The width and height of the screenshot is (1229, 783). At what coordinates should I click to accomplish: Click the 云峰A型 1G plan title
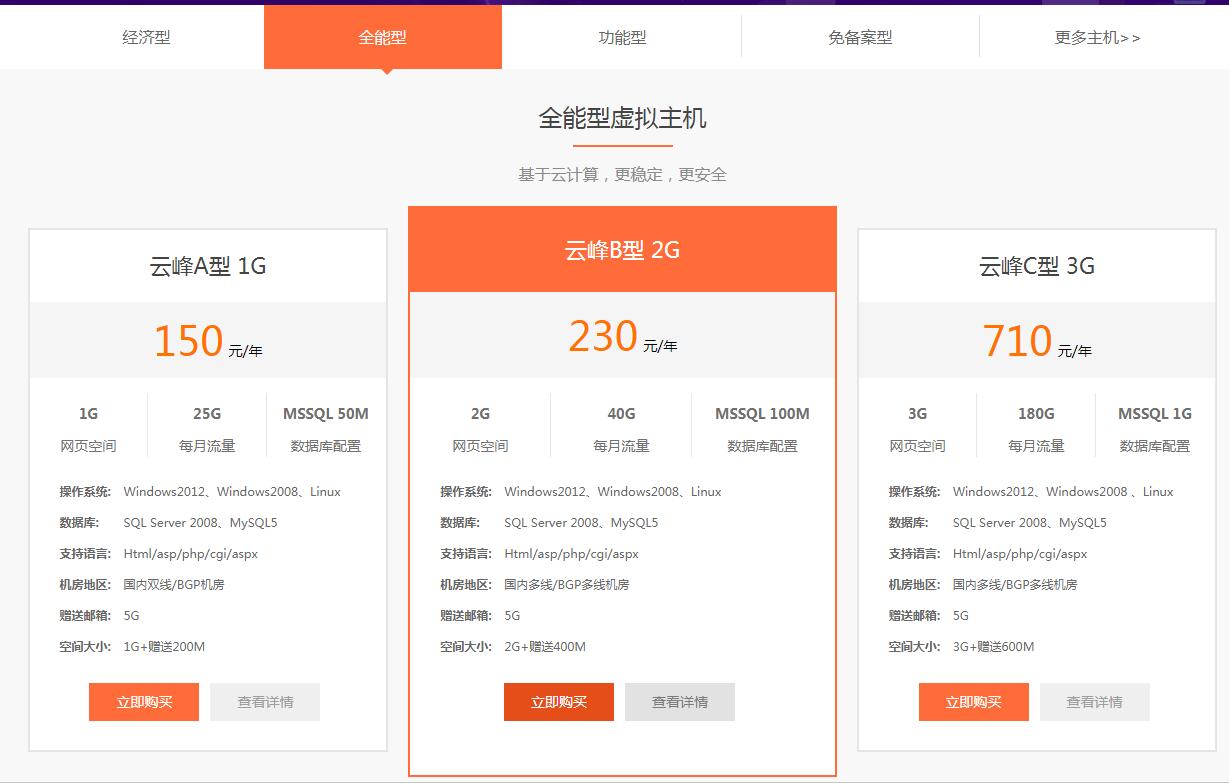[208, 266]
